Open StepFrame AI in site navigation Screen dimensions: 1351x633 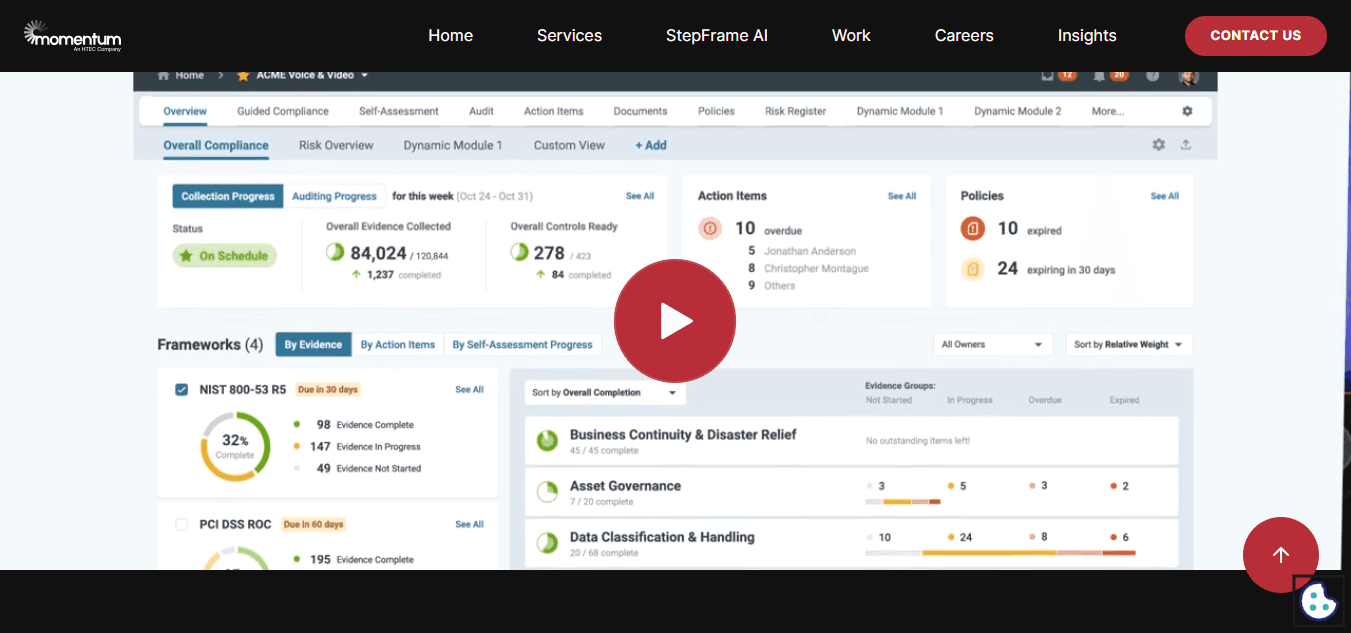[x=717, y=36]
